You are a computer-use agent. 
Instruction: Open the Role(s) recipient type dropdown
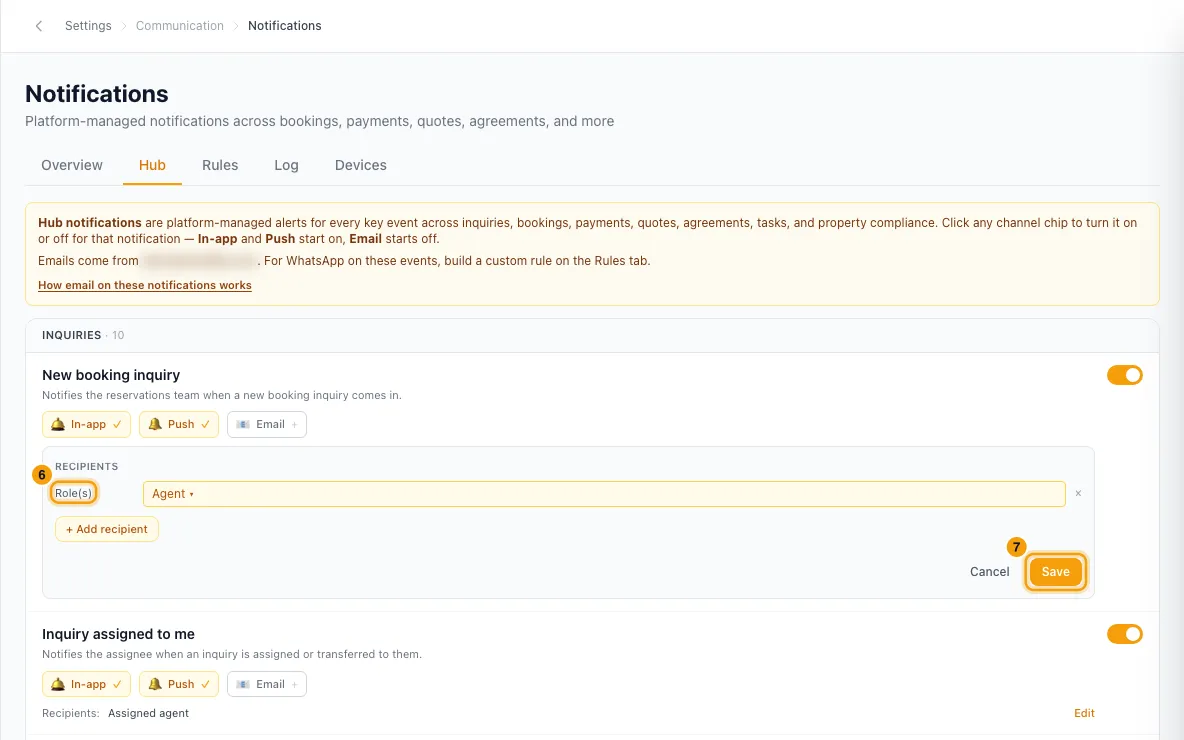[73, 493]
